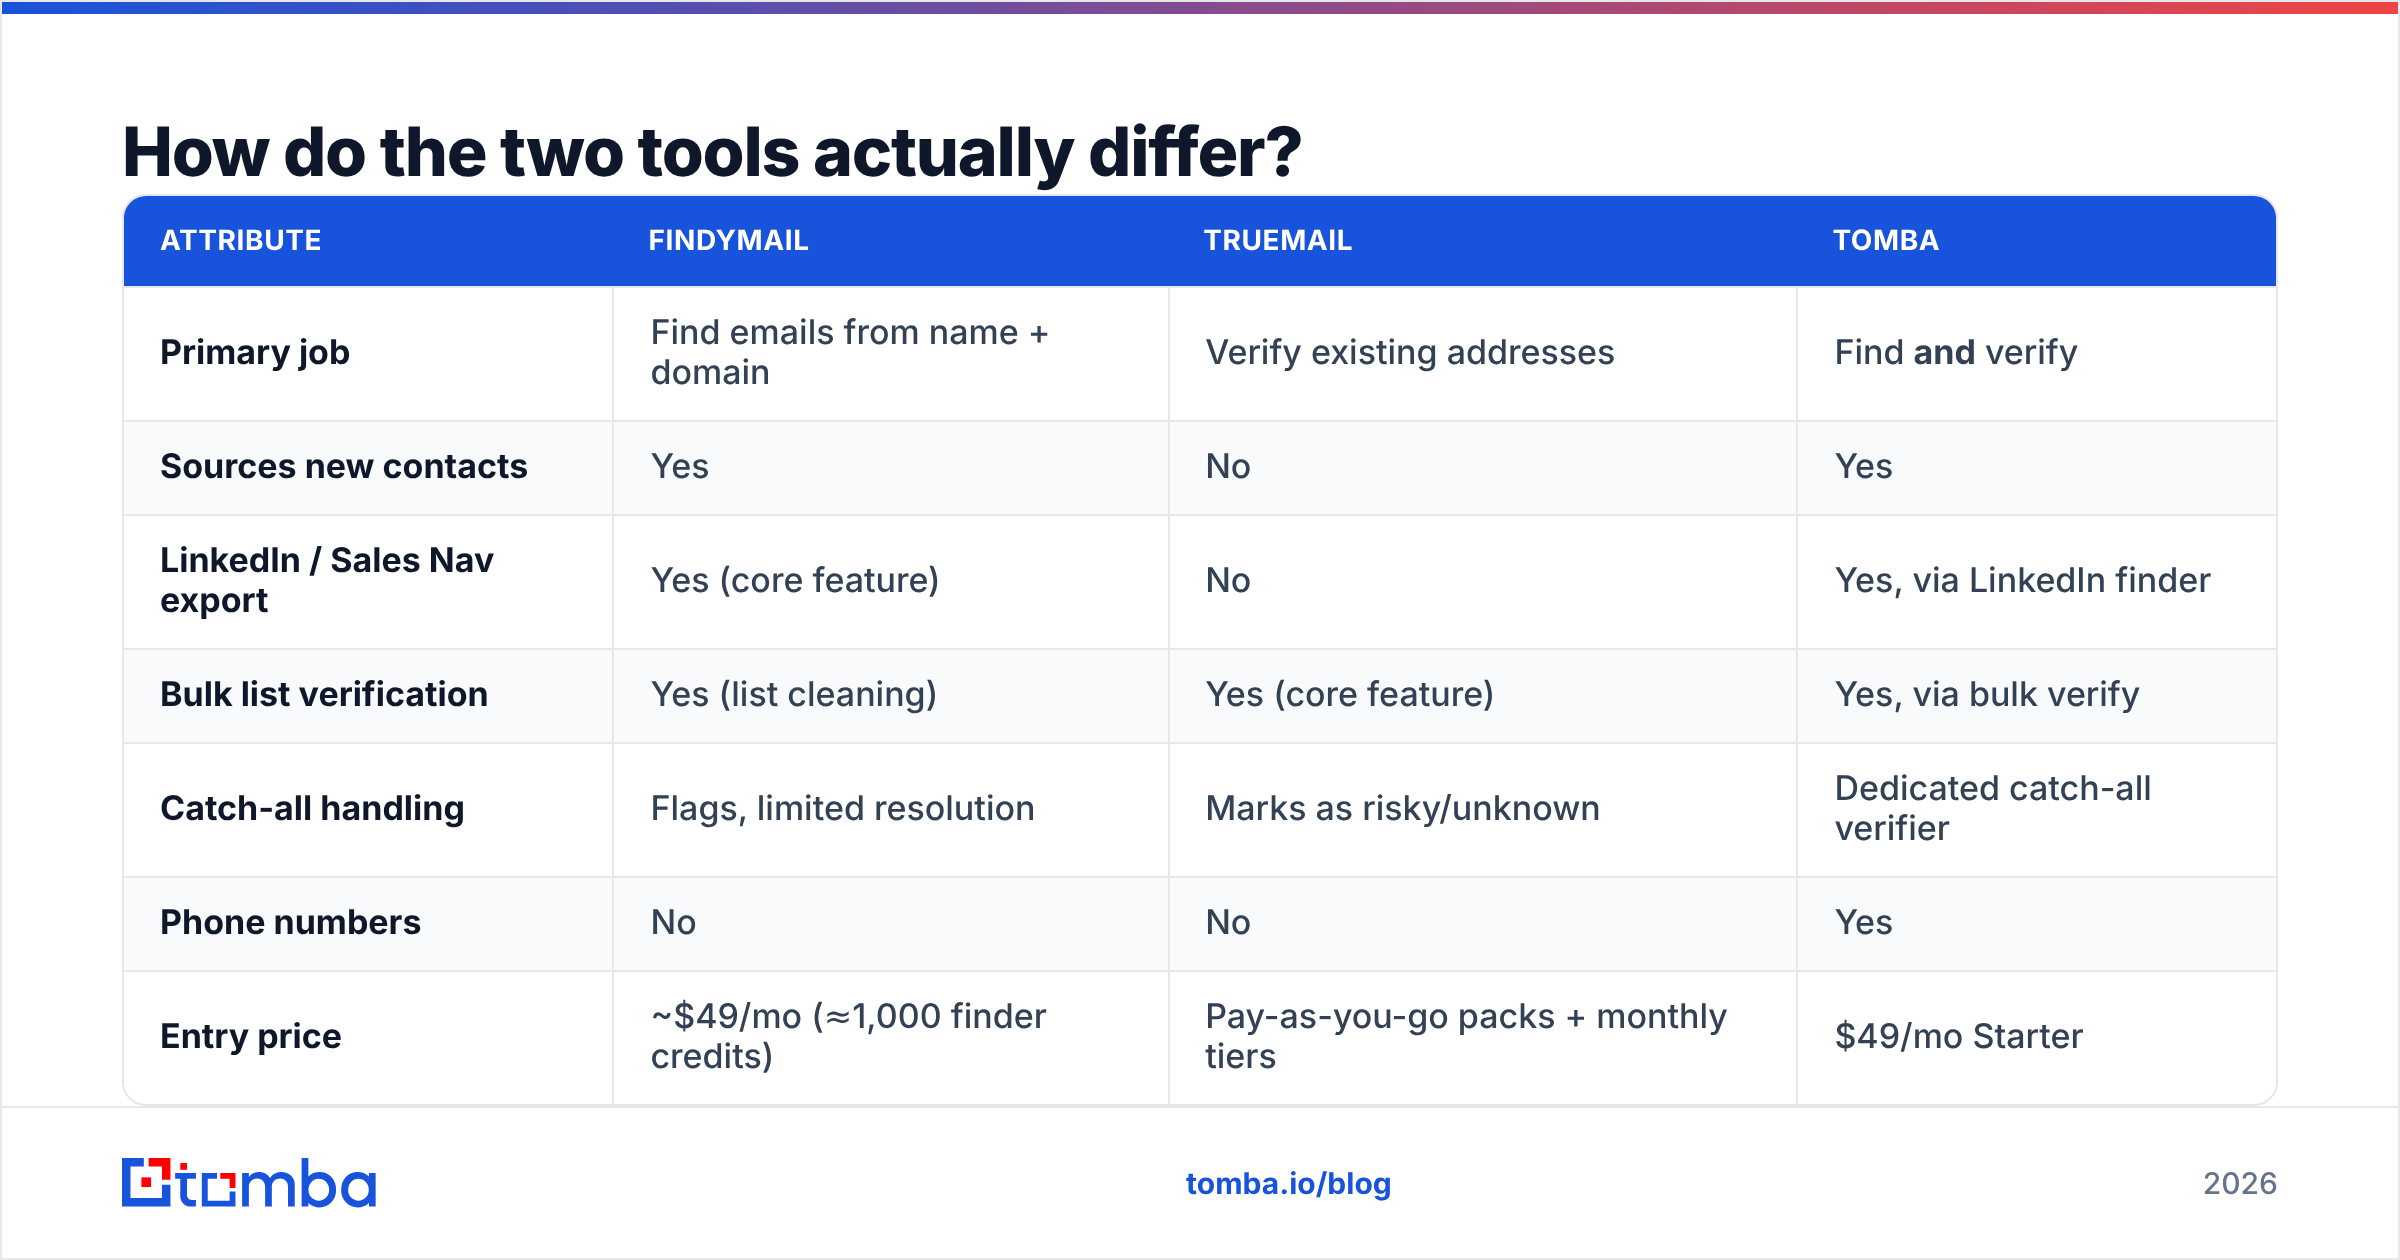Viewport: 2400px width, 1260px height.
Task: Open the tomba.io/blog link
Action: click(x=1288, y=1184)
